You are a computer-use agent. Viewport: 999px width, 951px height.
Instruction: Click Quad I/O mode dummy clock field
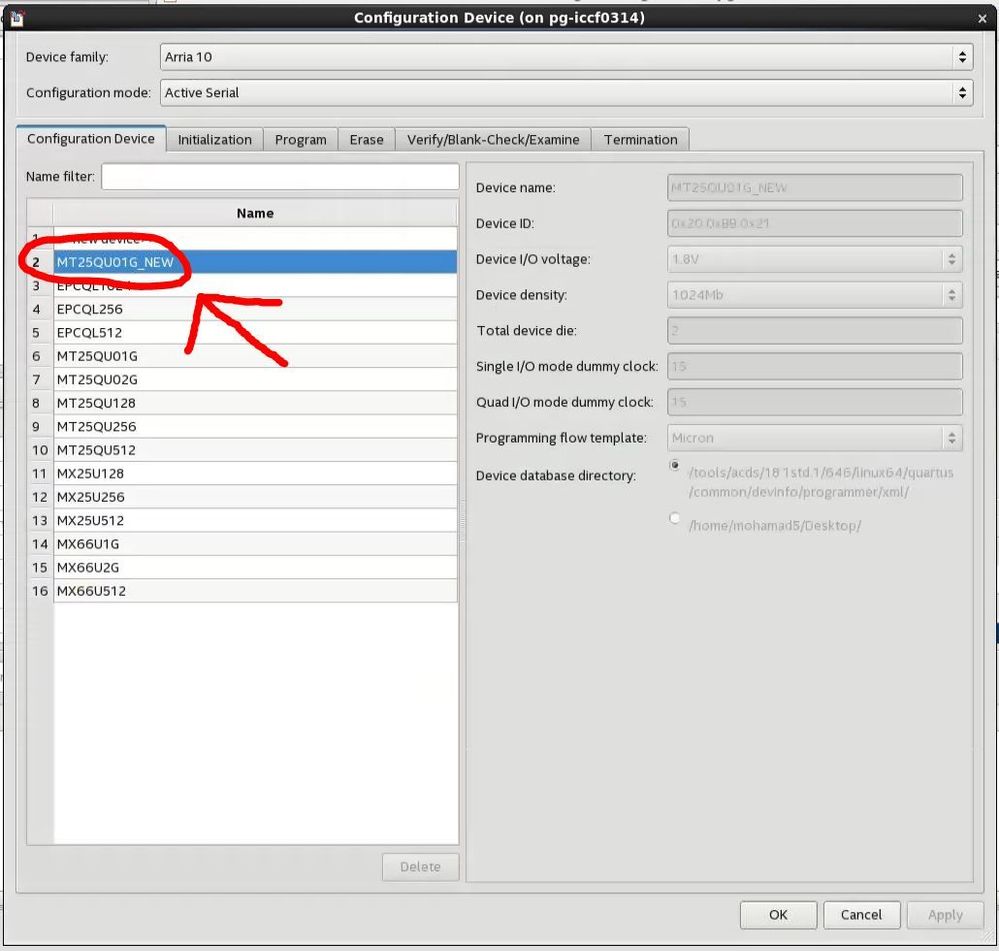click(x=815, y=402)
